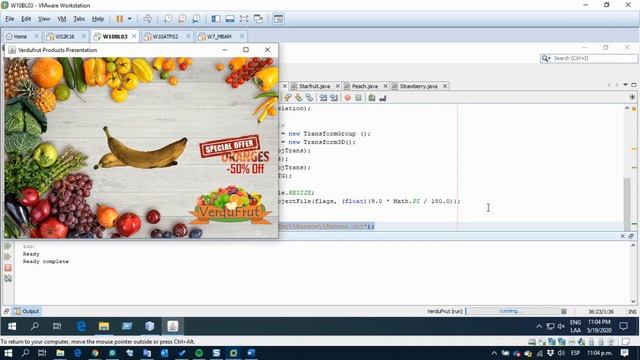Close the Strawberry.java editor tab
Viewport: 640px width, 360px height.
(445, 86)
